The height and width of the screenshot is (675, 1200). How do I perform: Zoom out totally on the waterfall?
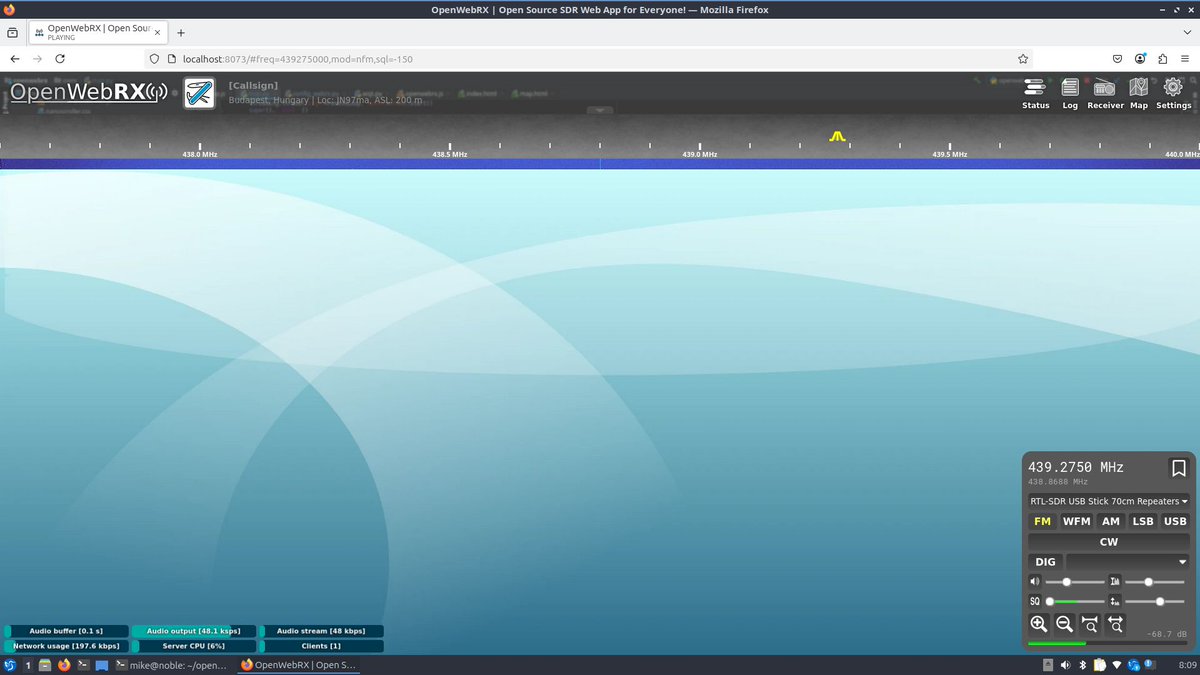tap(1116, 624)
